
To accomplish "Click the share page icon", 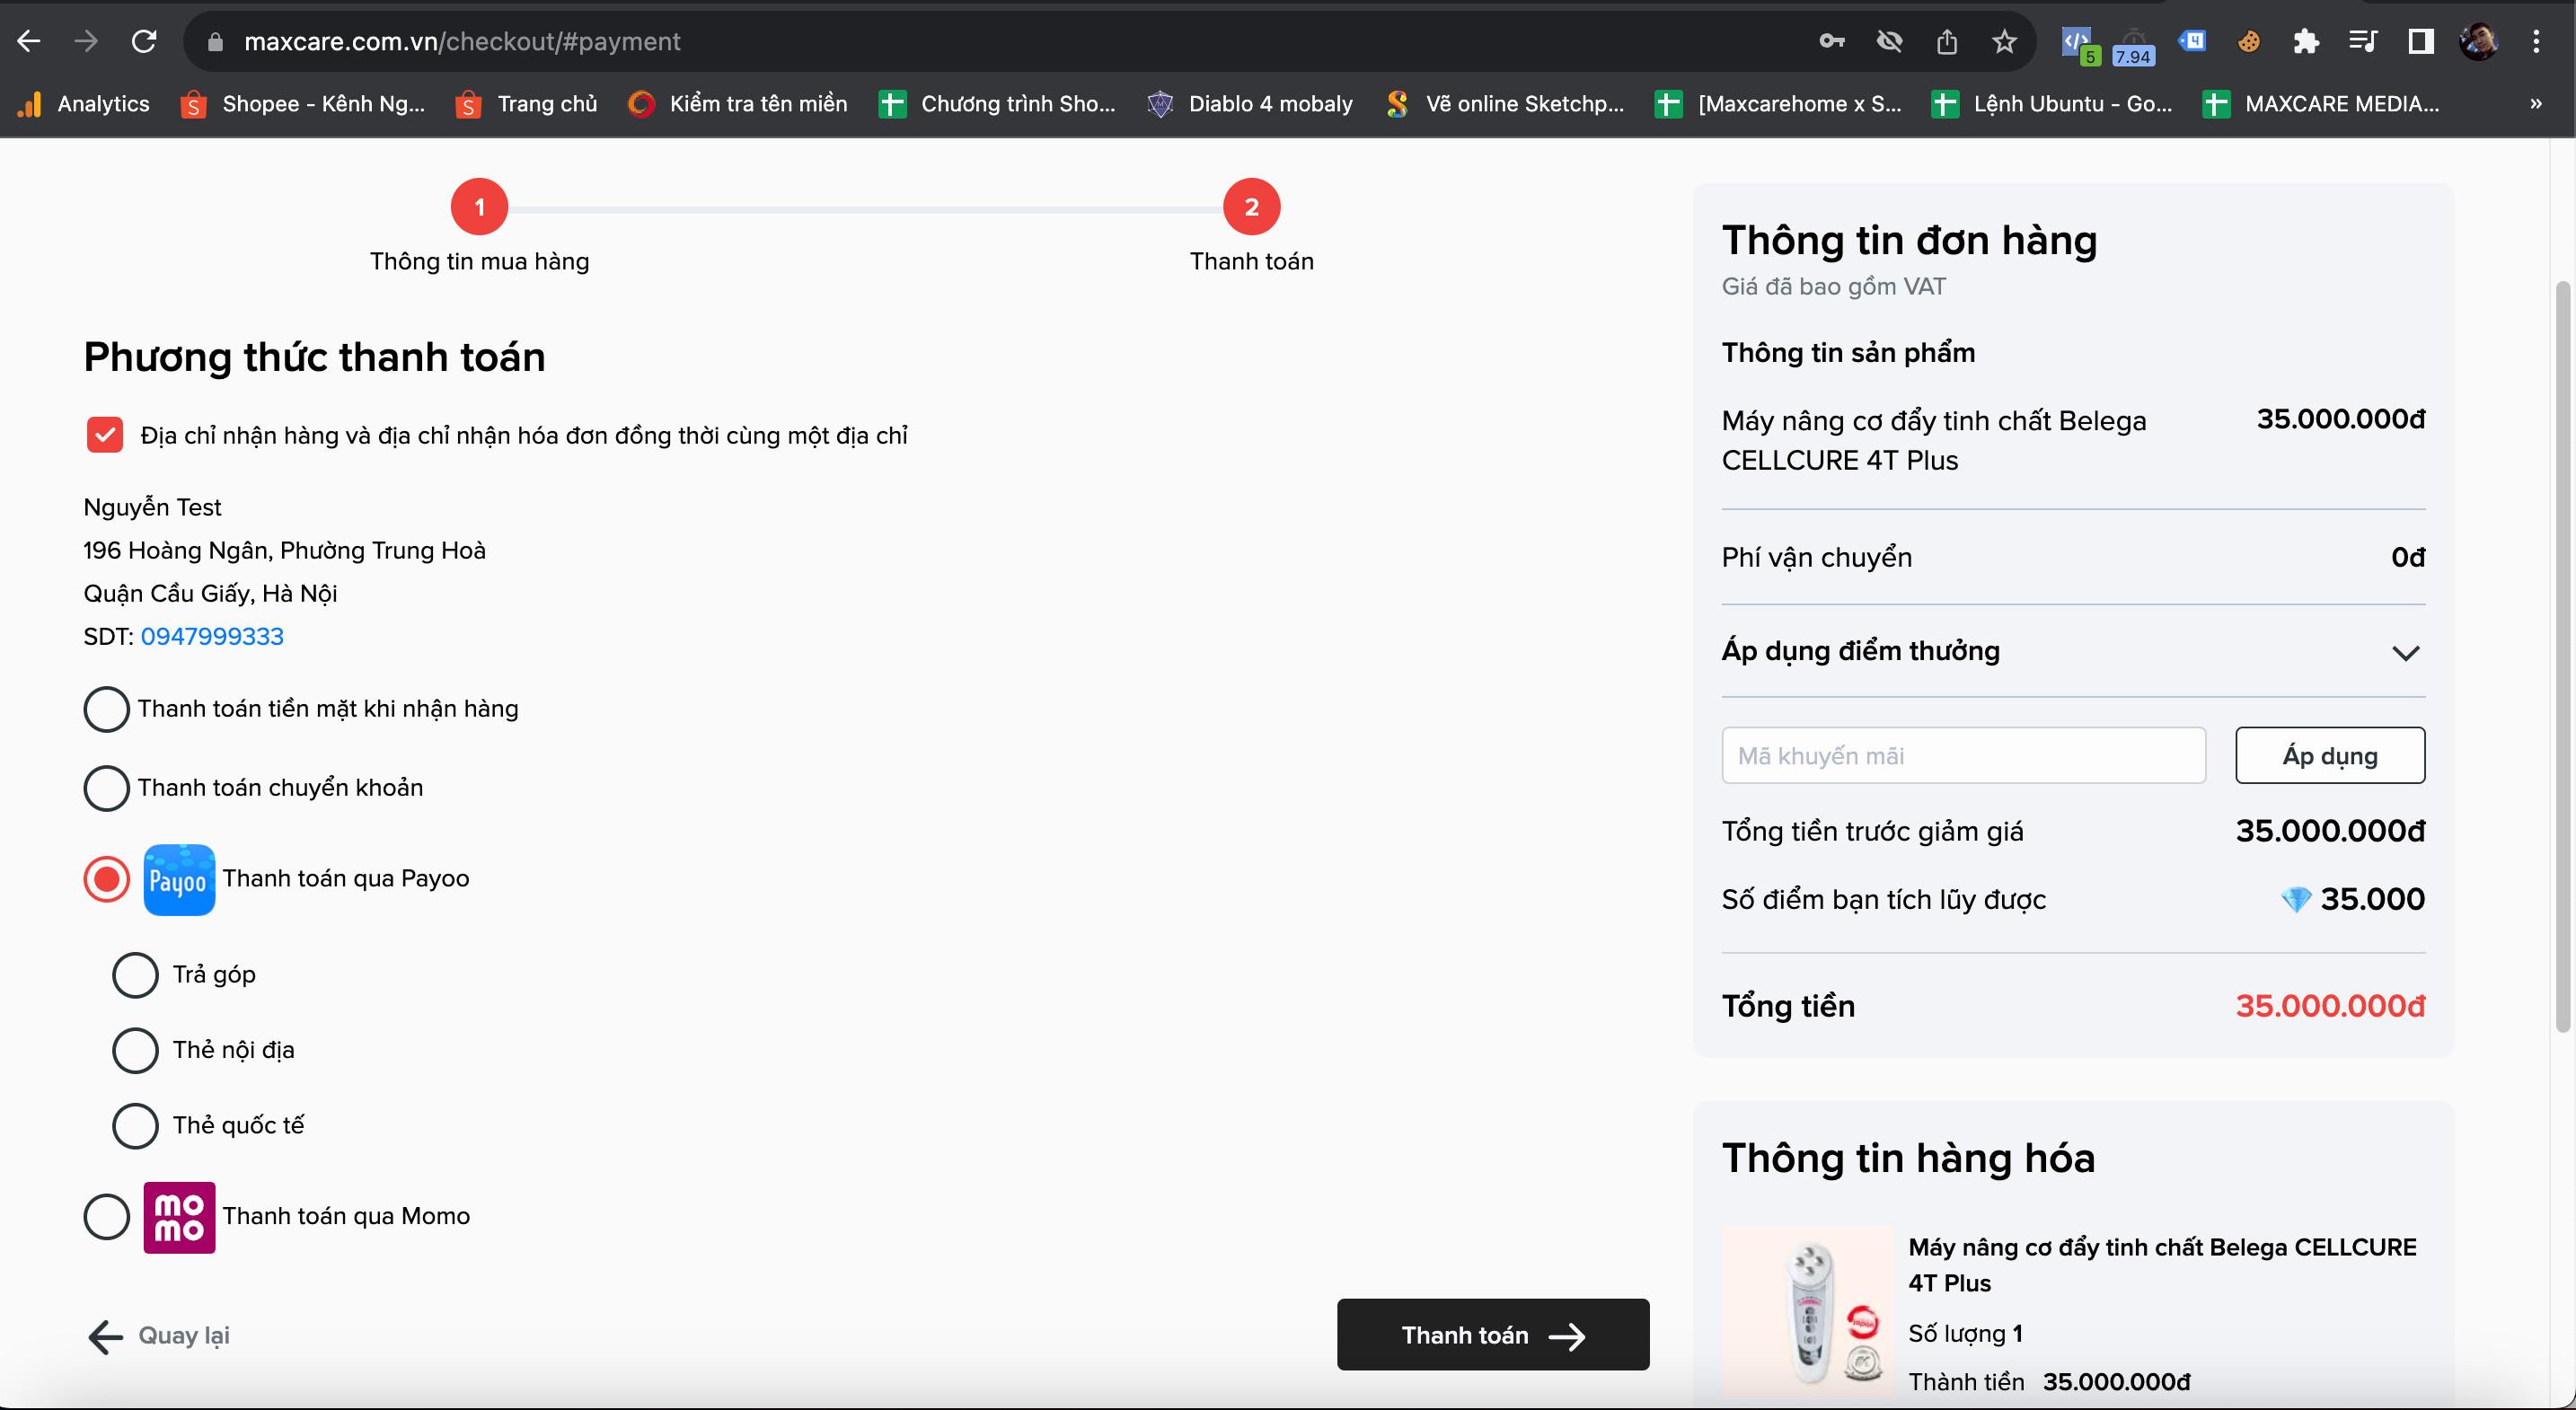I will click(x=1946, y=41).
